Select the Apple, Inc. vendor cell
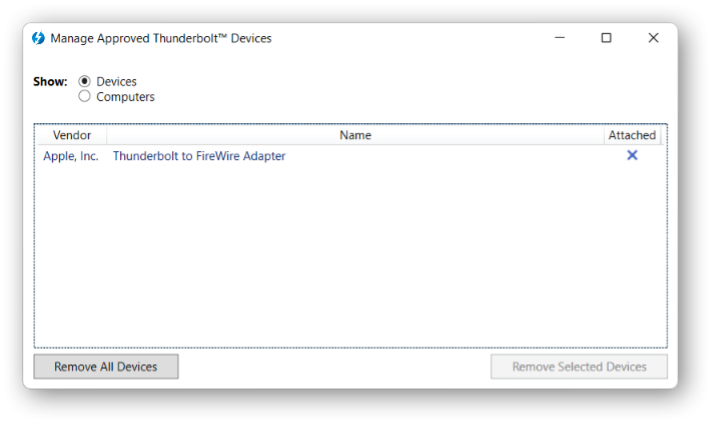This screenshot has width=712, height=423. (x=71, y=156)
